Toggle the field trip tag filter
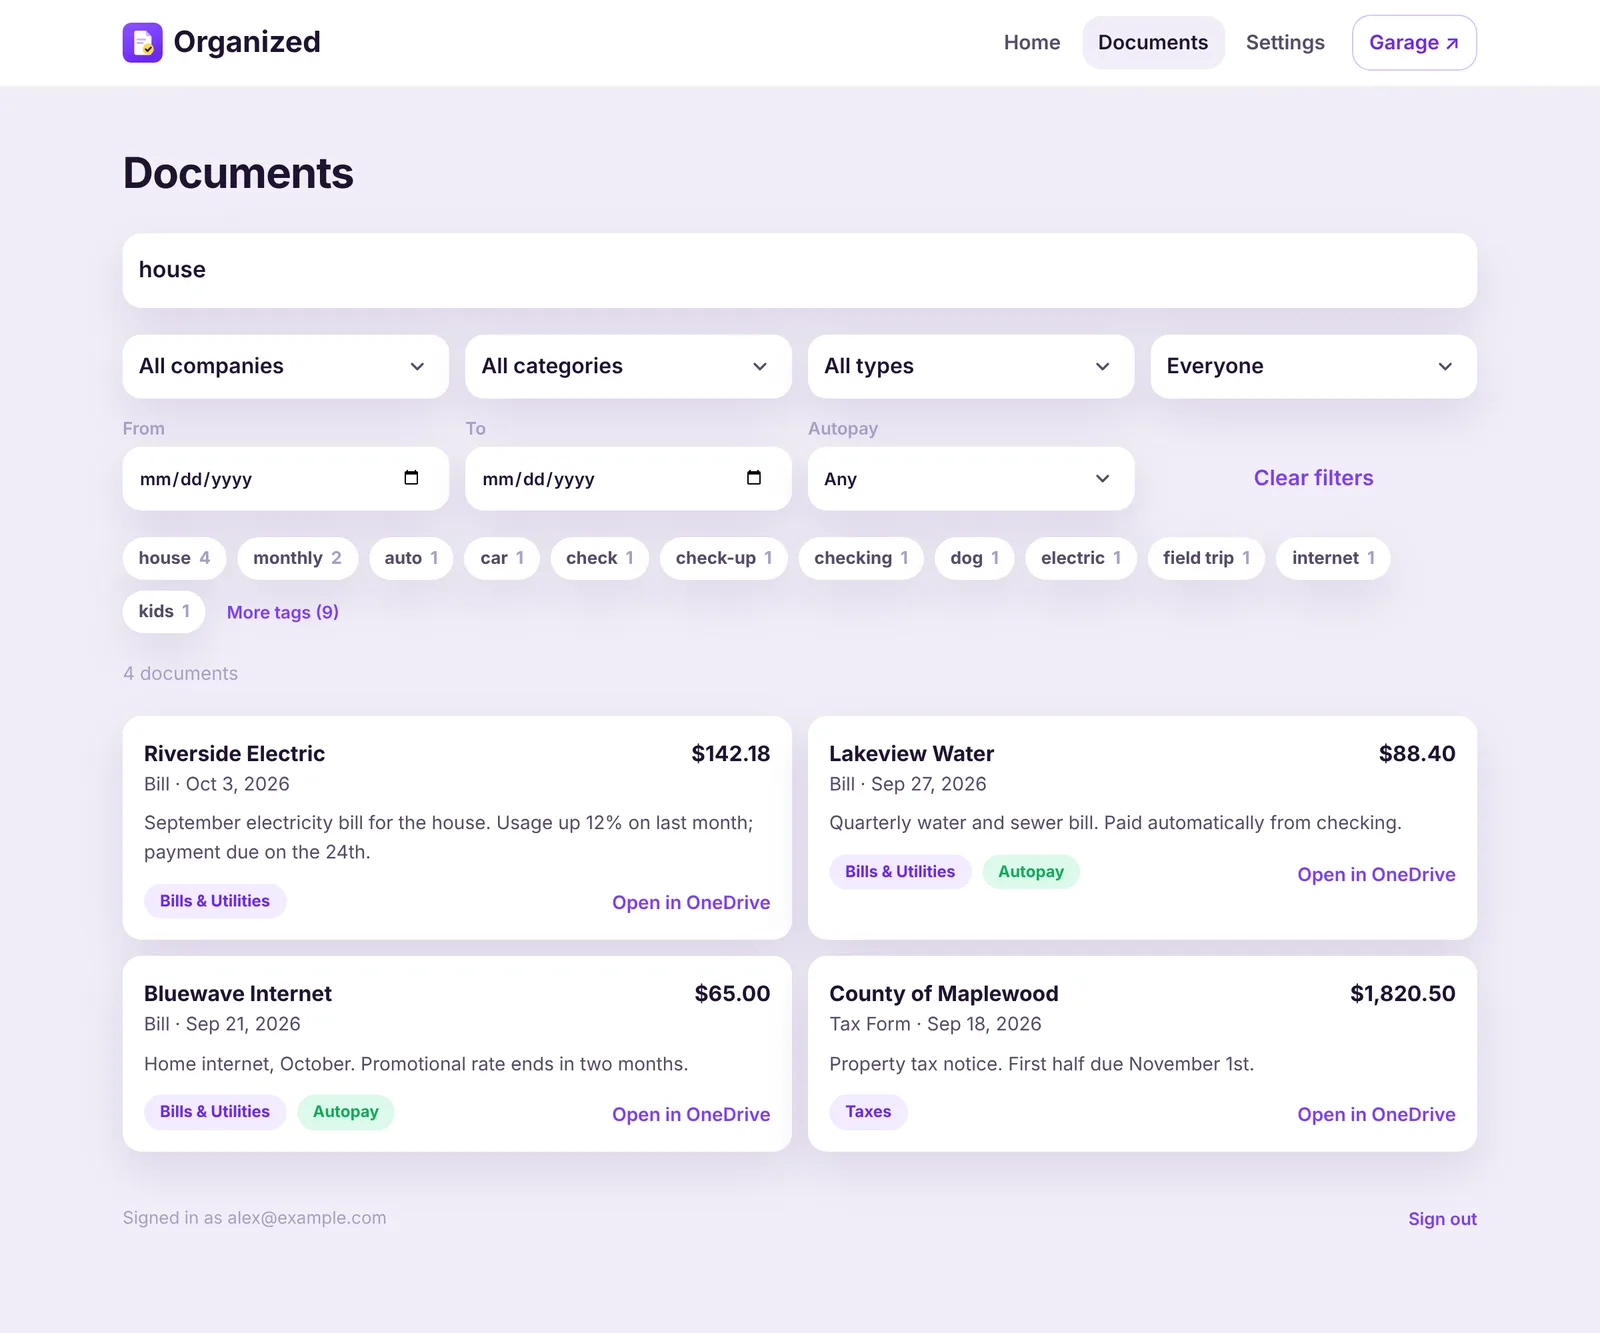The width and height of the screenshot is (1600, 1333). (x=1206, y=558)
